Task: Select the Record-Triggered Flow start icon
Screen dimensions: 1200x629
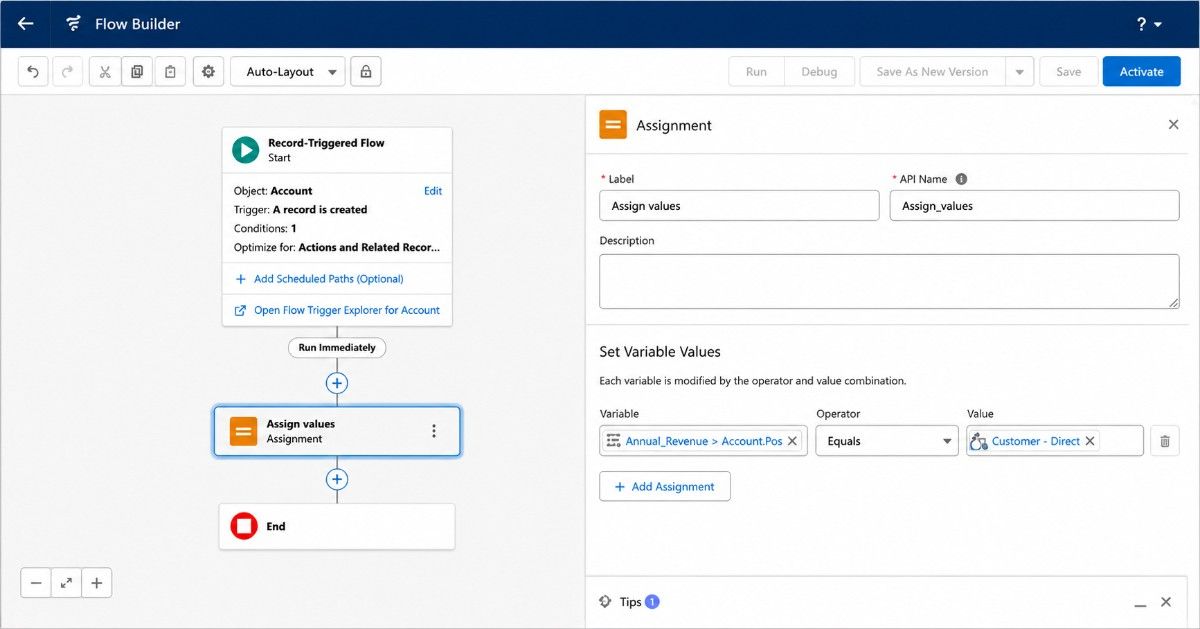Action: pyautogui.click(x=245, y=150)
